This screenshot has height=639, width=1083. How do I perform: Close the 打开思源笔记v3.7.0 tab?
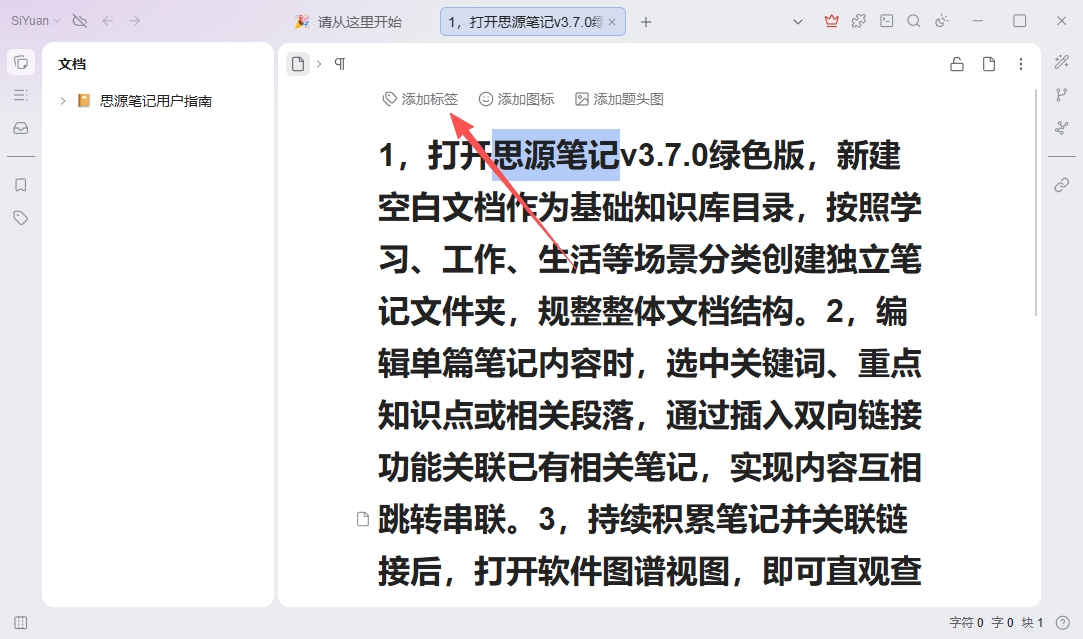pos(612,22)
